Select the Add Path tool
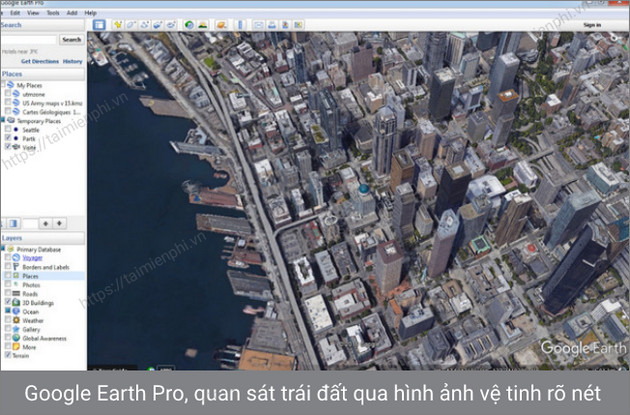630x415 pixels. [x=144, y=25]
